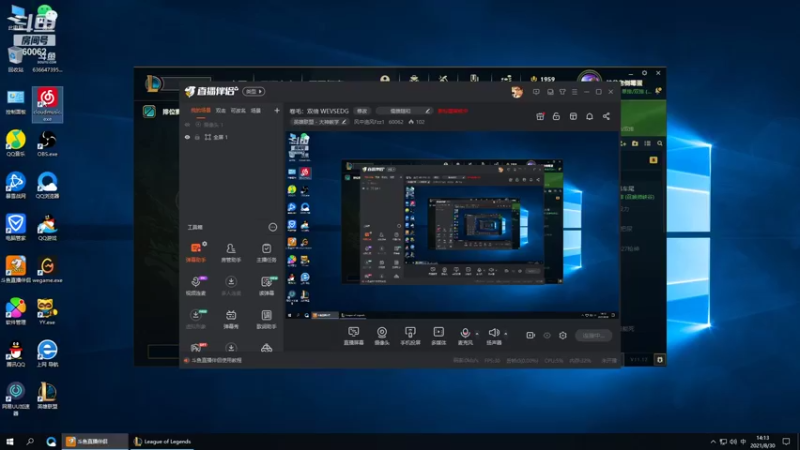Switch to the second scene tab
800x450 pixels.
[x=220, y=111]
